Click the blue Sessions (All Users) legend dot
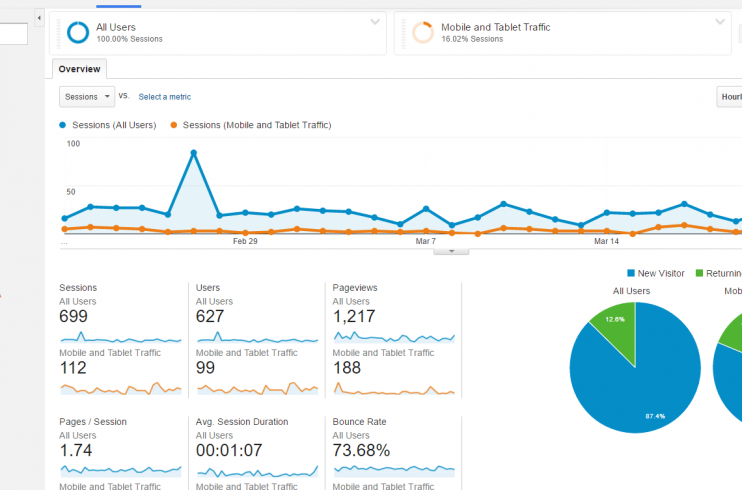The image size is (742, 490). tap(62, 125)
